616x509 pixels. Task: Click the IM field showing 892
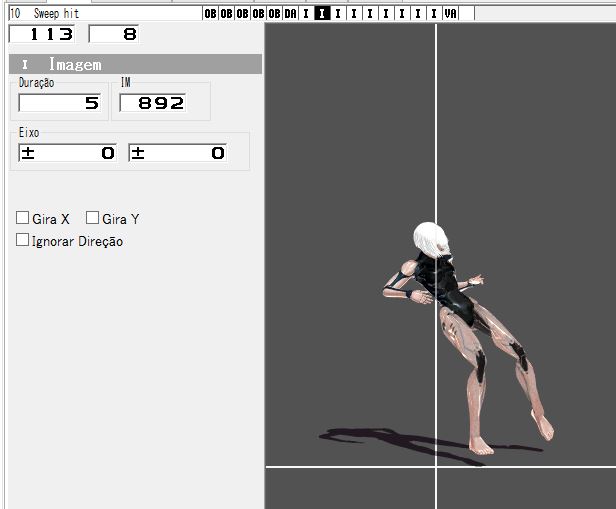coord(152,103)
